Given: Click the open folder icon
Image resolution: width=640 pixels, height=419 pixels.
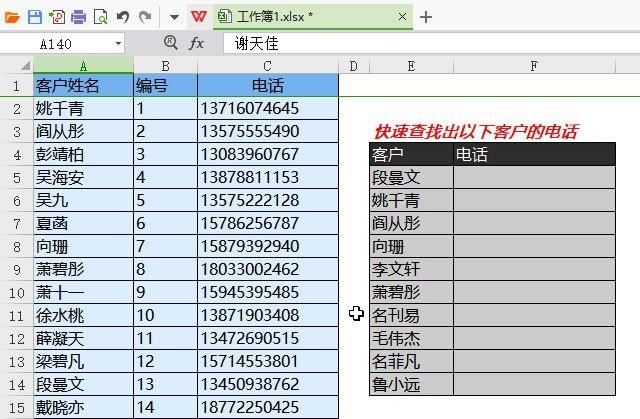Looking at the screenshot, I should click(12, 17).
